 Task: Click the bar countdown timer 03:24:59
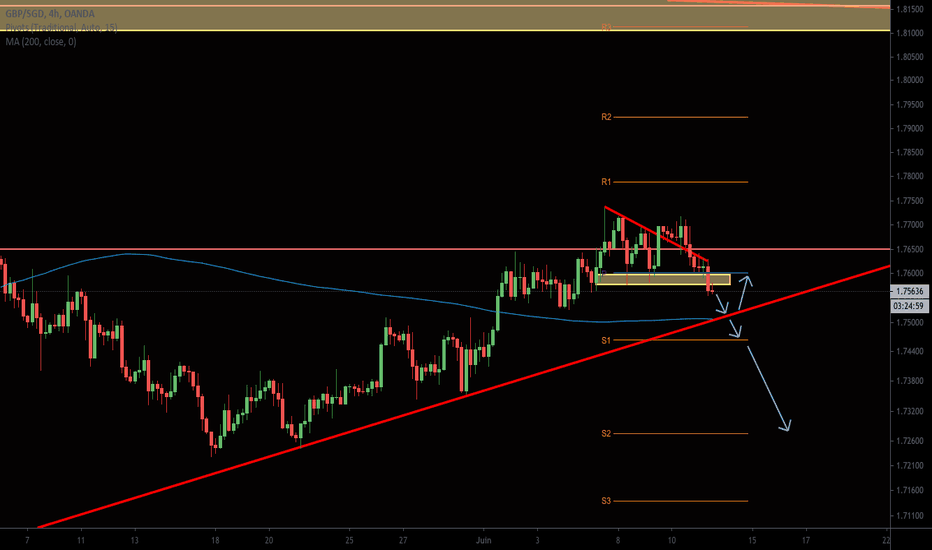point(909,306)
